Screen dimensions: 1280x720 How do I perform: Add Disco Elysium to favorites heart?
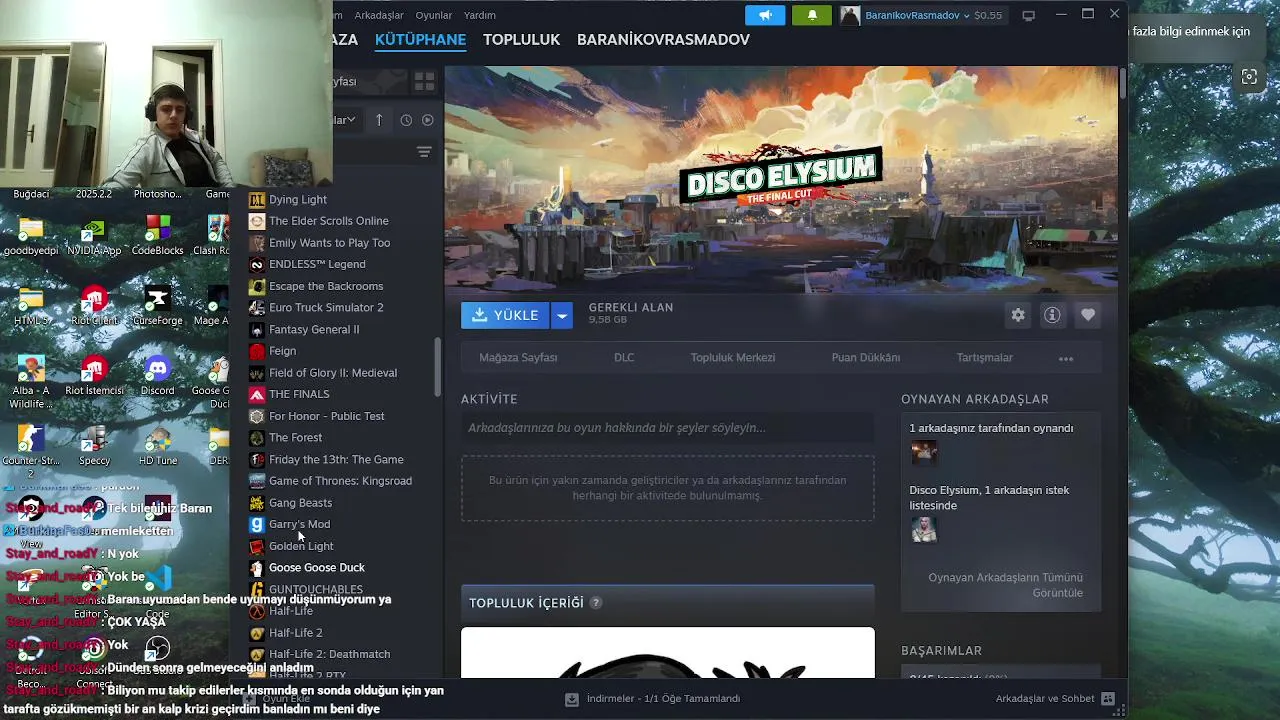tap(1088, 315)
